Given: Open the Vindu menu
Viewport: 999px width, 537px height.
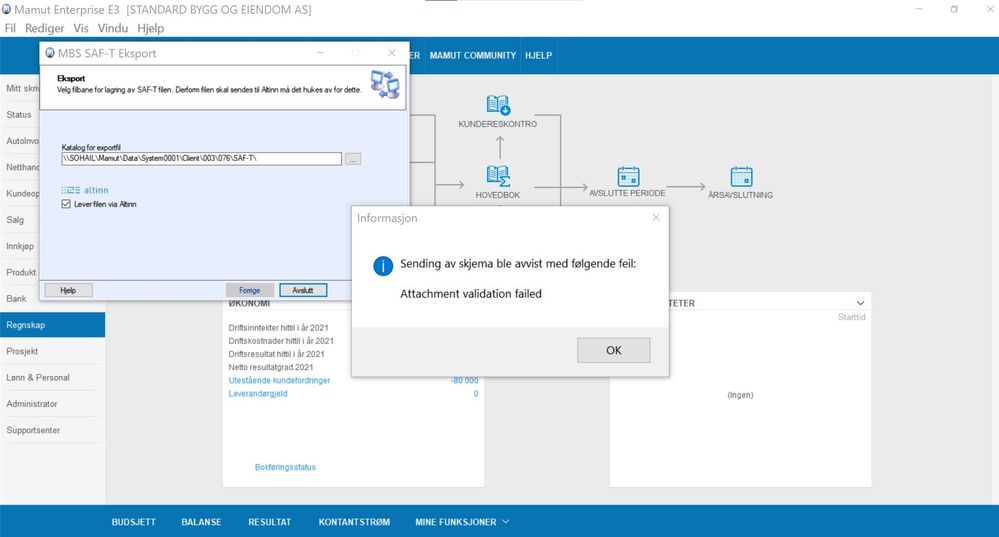Looking at the screenshot, I should 113,28.
